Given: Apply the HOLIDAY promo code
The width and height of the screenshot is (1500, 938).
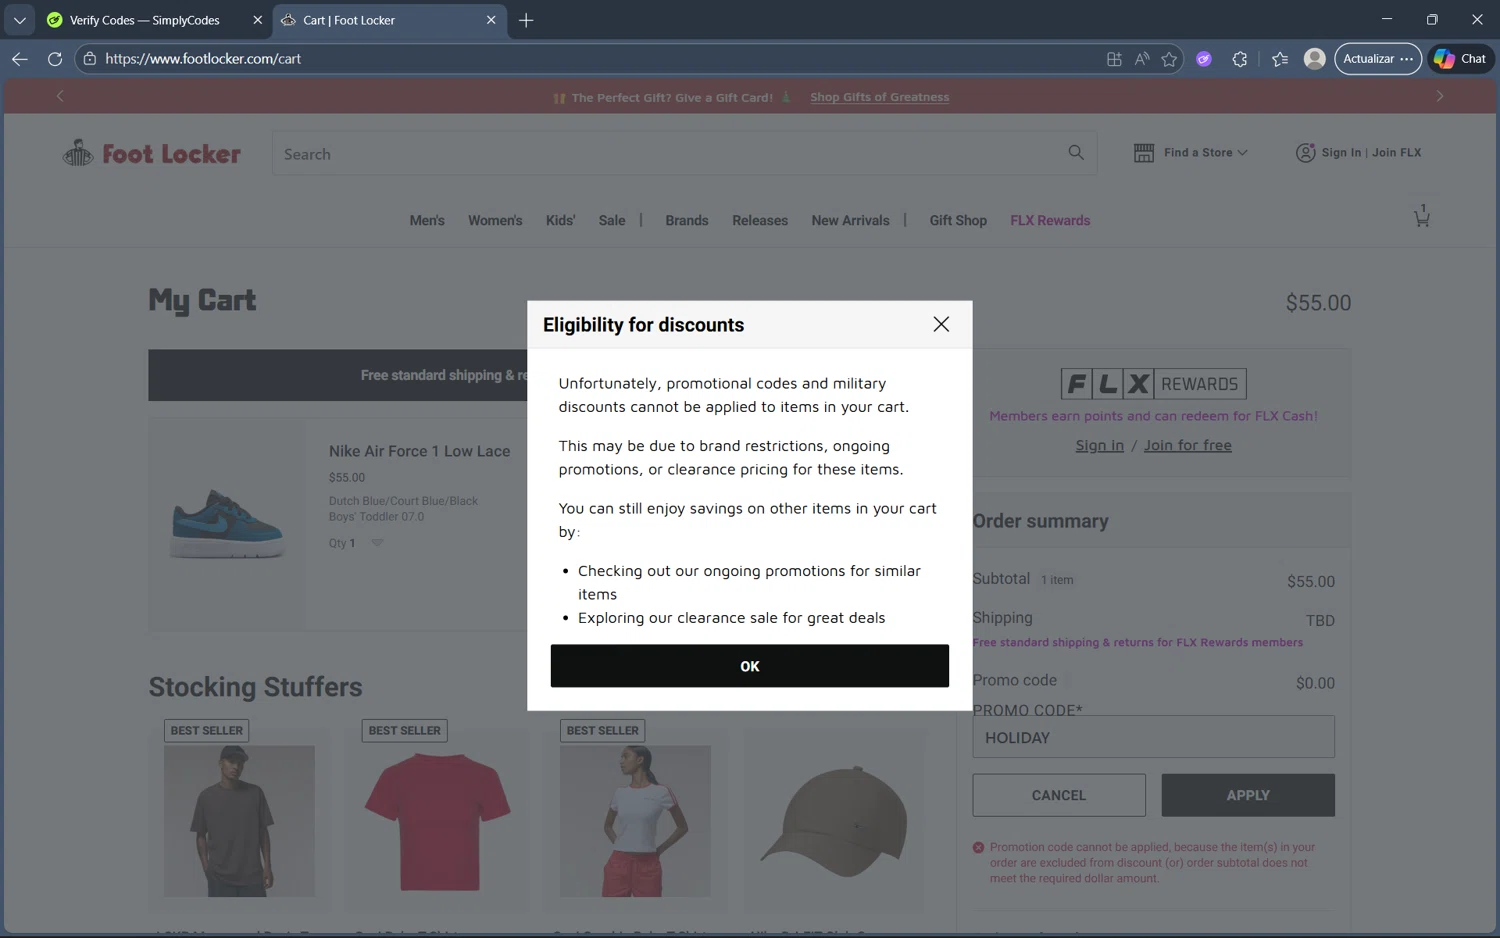Looking at the screenshot, I should pos(1248,795).
